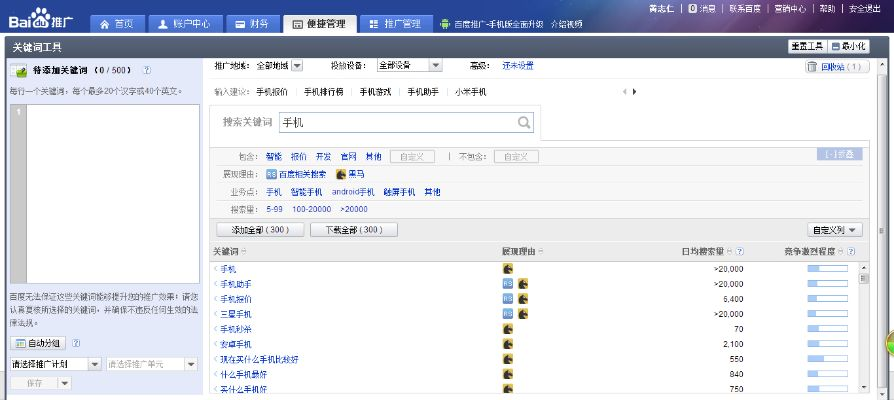Open the 请选择推广计划 dropdown
The width and height of the screenshot is (894, 400).
95,364
